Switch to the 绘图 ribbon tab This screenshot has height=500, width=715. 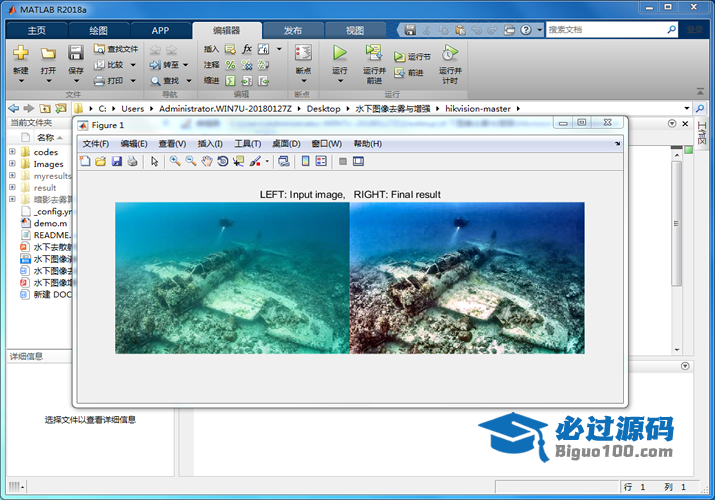point(99,30)
